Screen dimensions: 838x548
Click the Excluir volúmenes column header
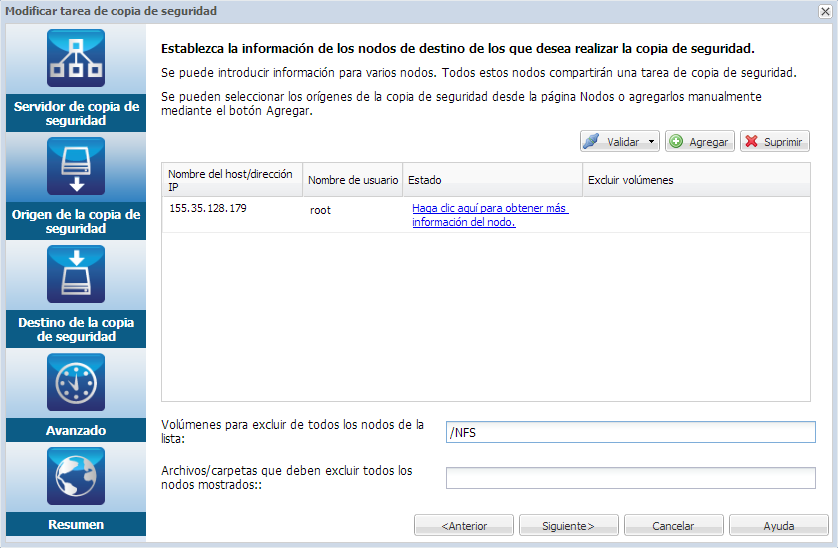tap(696, 180)
